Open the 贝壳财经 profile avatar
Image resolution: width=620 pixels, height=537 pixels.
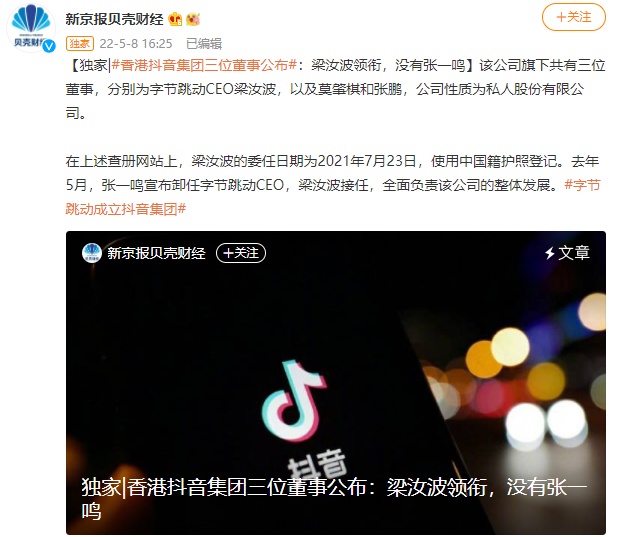coord(31,28)
